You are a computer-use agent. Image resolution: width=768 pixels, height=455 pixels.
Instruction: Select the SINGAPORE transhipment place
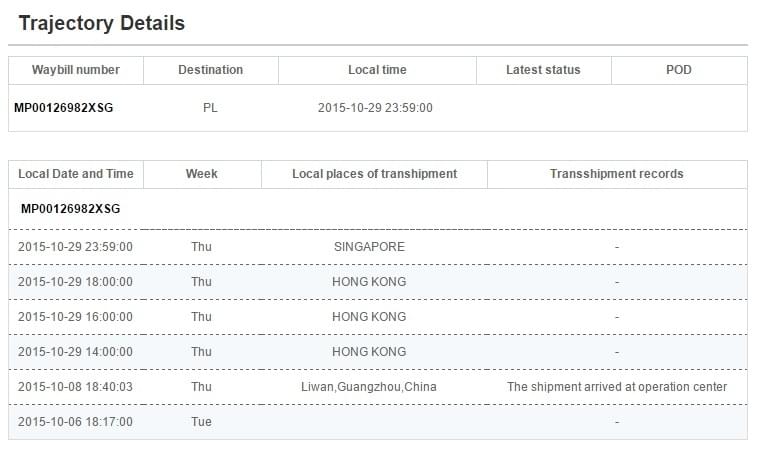(x=369, y=247)
